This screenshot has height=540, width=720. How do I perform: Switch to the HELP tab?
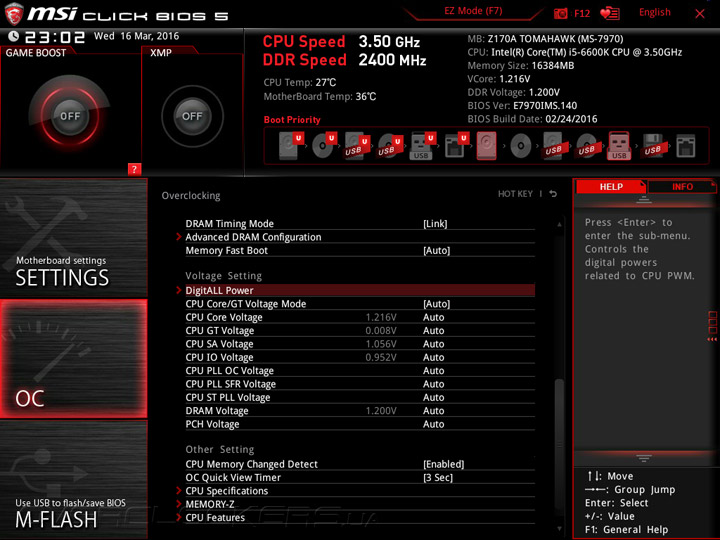pos(611,187)
